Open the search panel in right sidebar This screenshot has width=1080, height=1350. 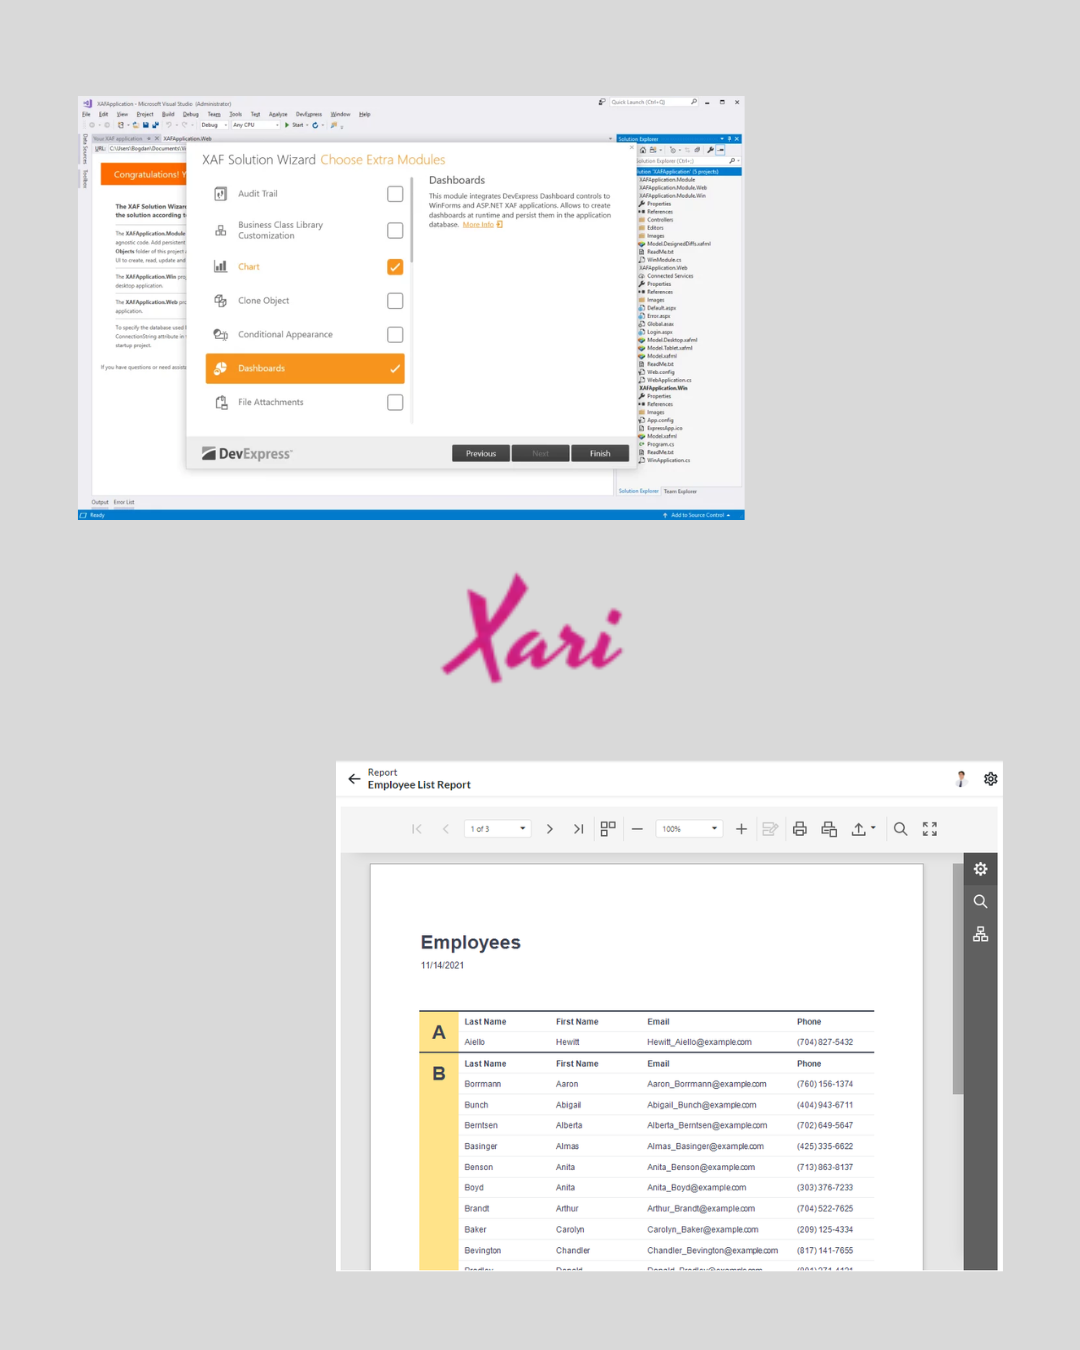point(981,901)
